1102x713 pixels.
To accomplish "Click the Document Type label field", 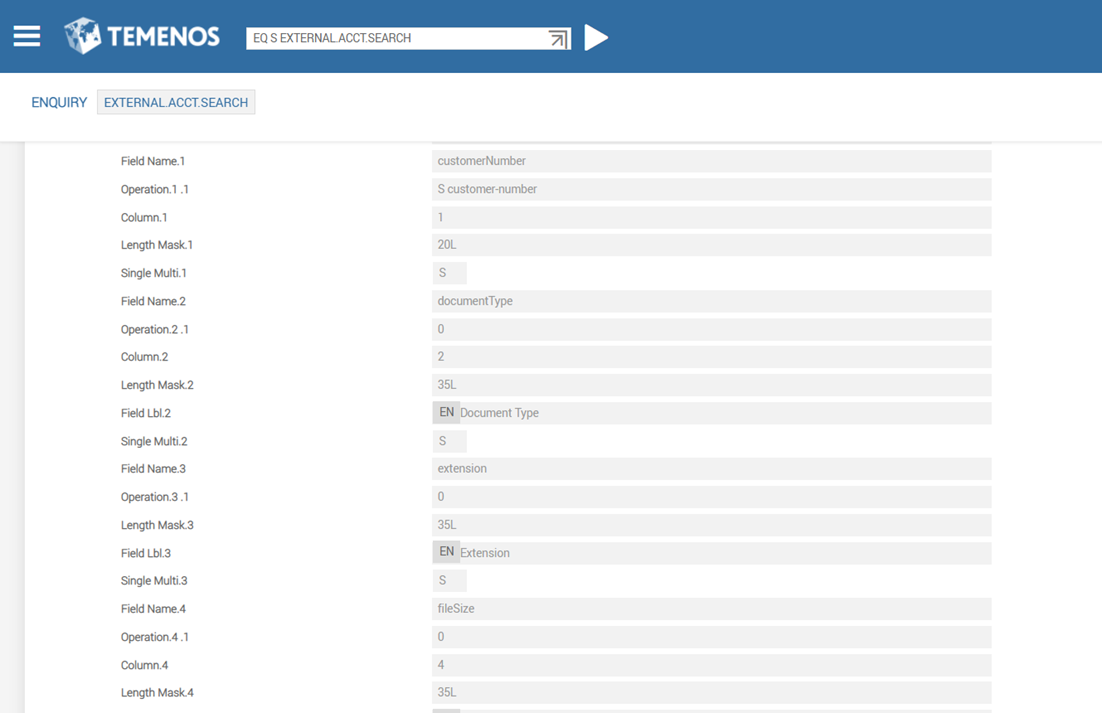I will click(724, 413).
